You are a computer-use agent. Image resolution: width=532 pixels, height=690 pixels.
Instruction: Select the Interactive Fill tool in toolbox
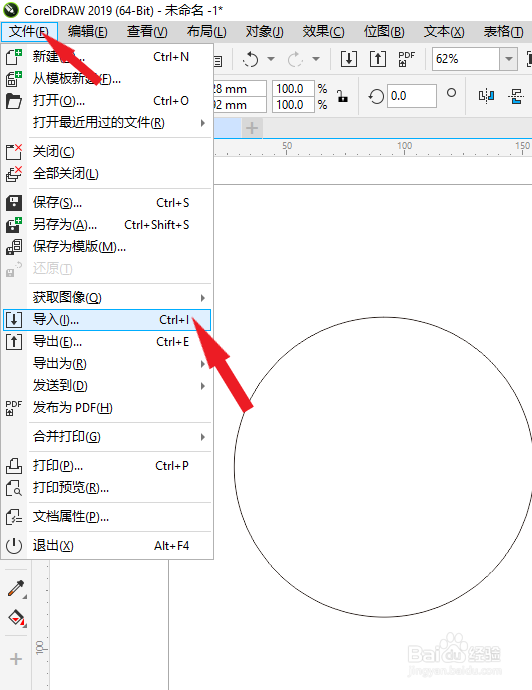click(17, 618)
